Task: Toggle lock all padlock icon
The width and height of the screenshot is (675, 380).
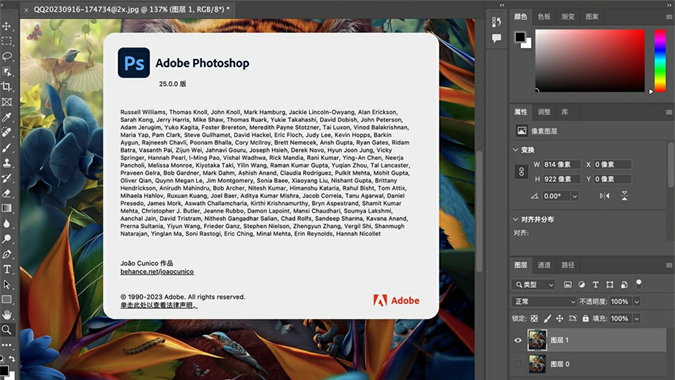Action: [585, 318]
